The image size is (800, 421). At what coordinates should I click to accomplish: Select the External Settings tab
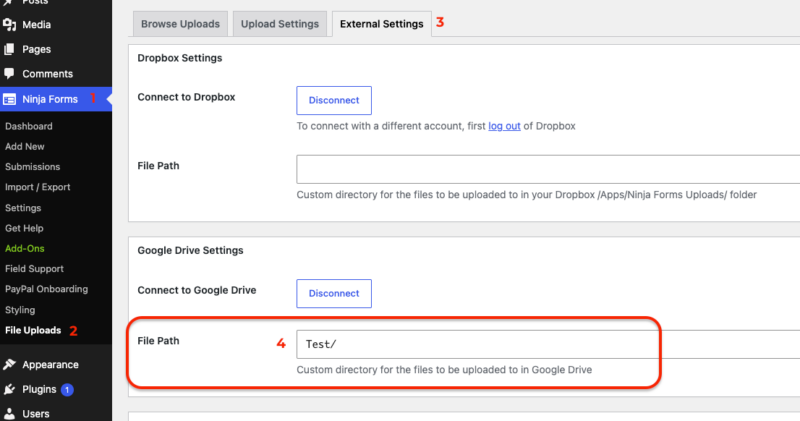point(382,24)
